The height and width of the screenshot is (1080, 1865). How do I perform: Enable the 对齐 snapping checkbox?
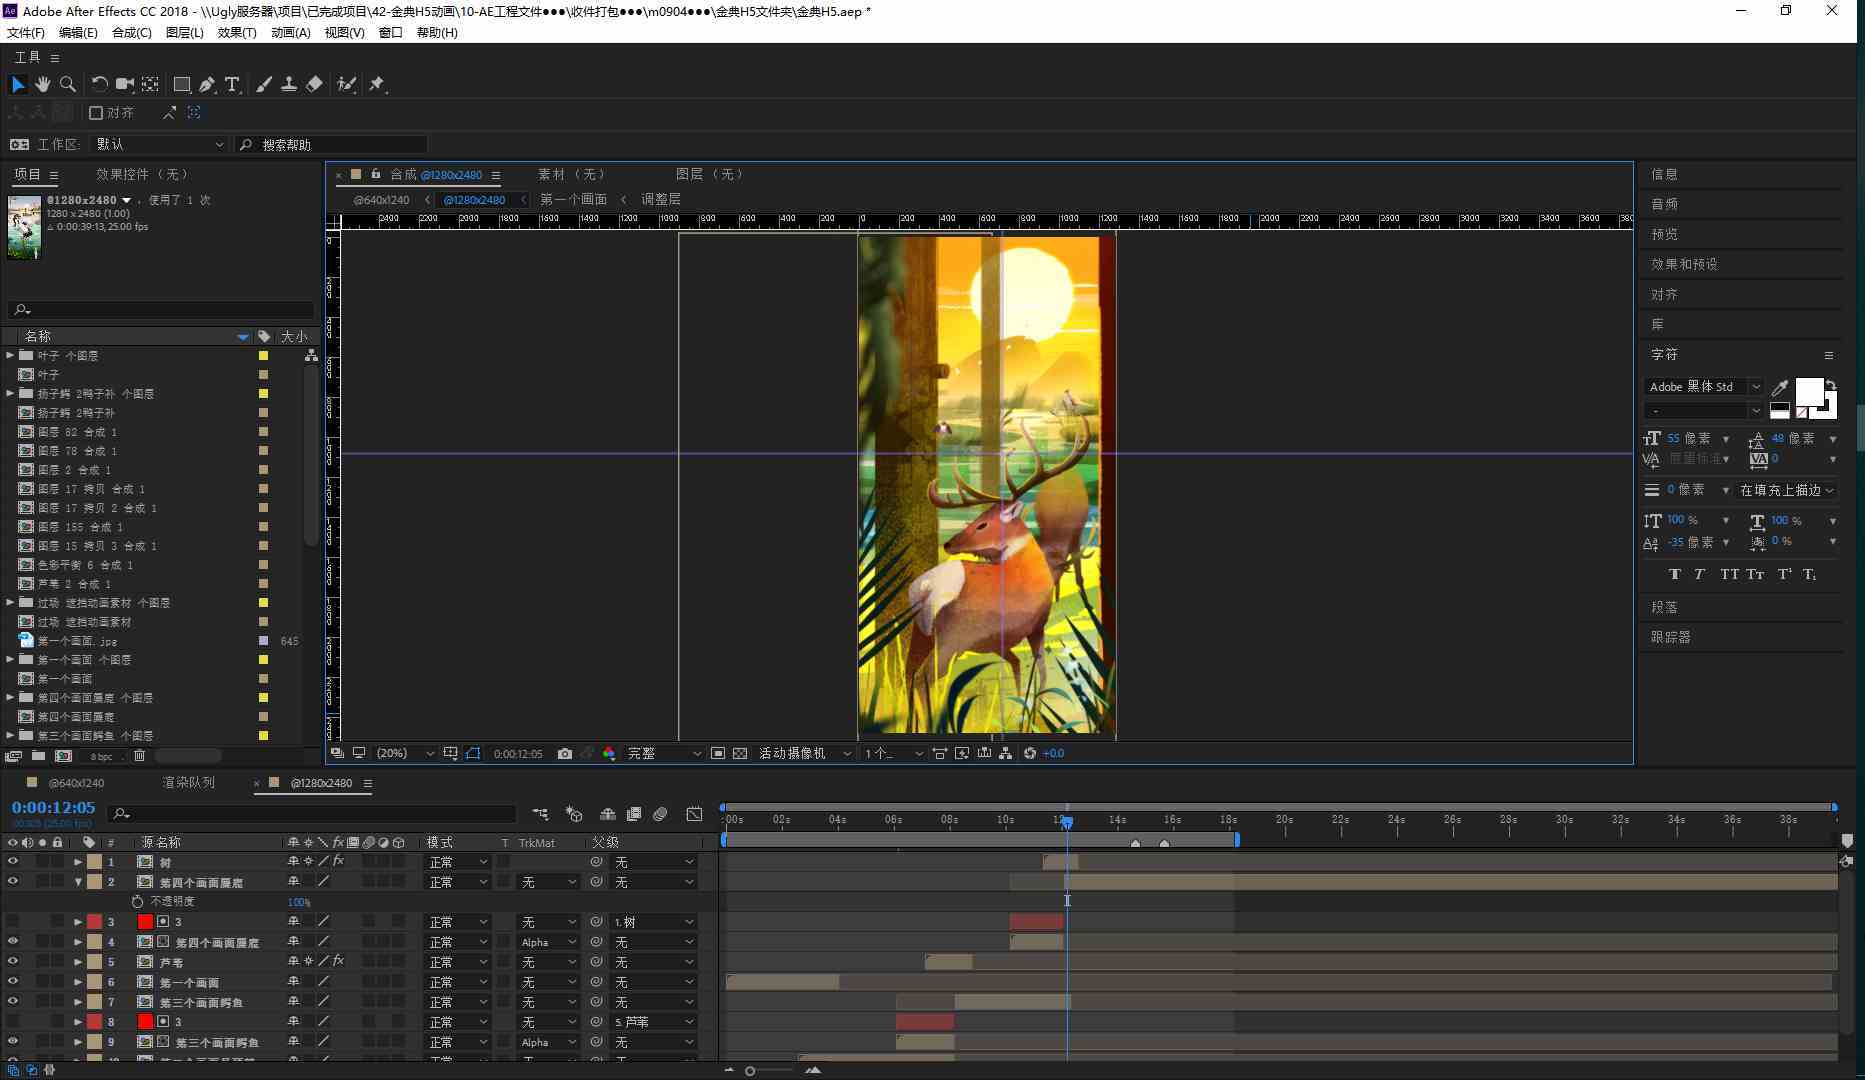[x=97, y=113]
